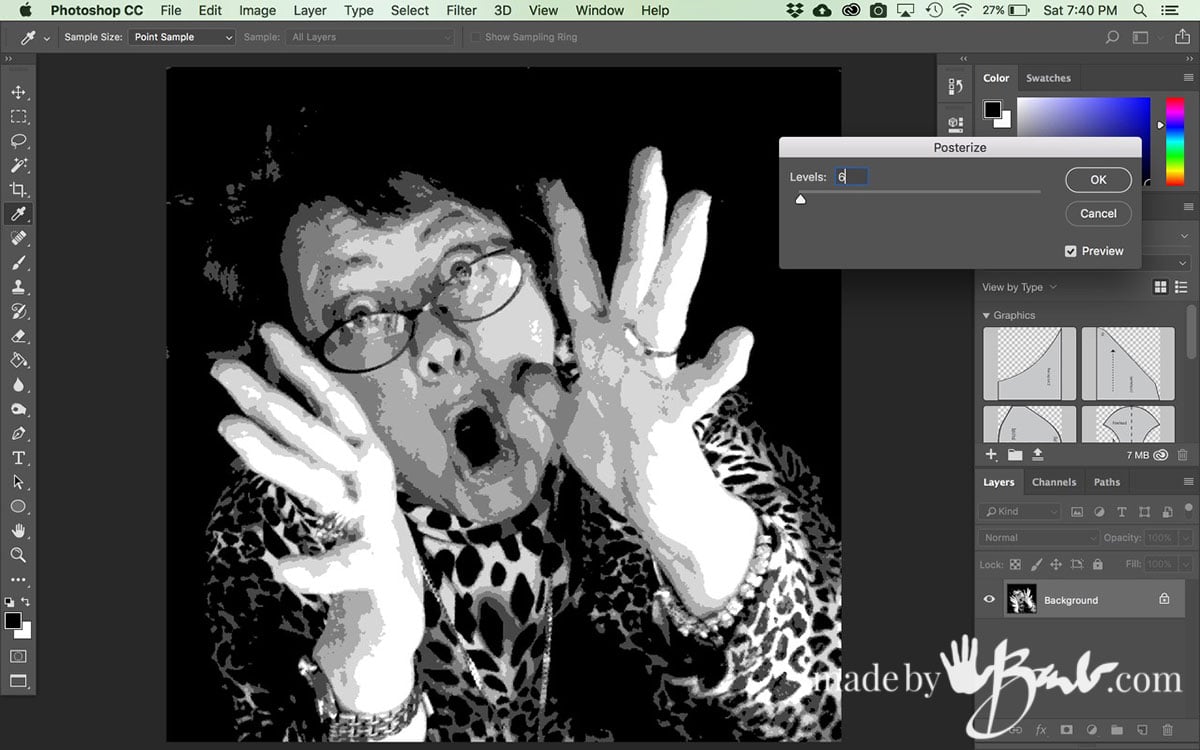Screen dimensions: 1200x750
Task: Select the Pen tool
Action: 18,433
